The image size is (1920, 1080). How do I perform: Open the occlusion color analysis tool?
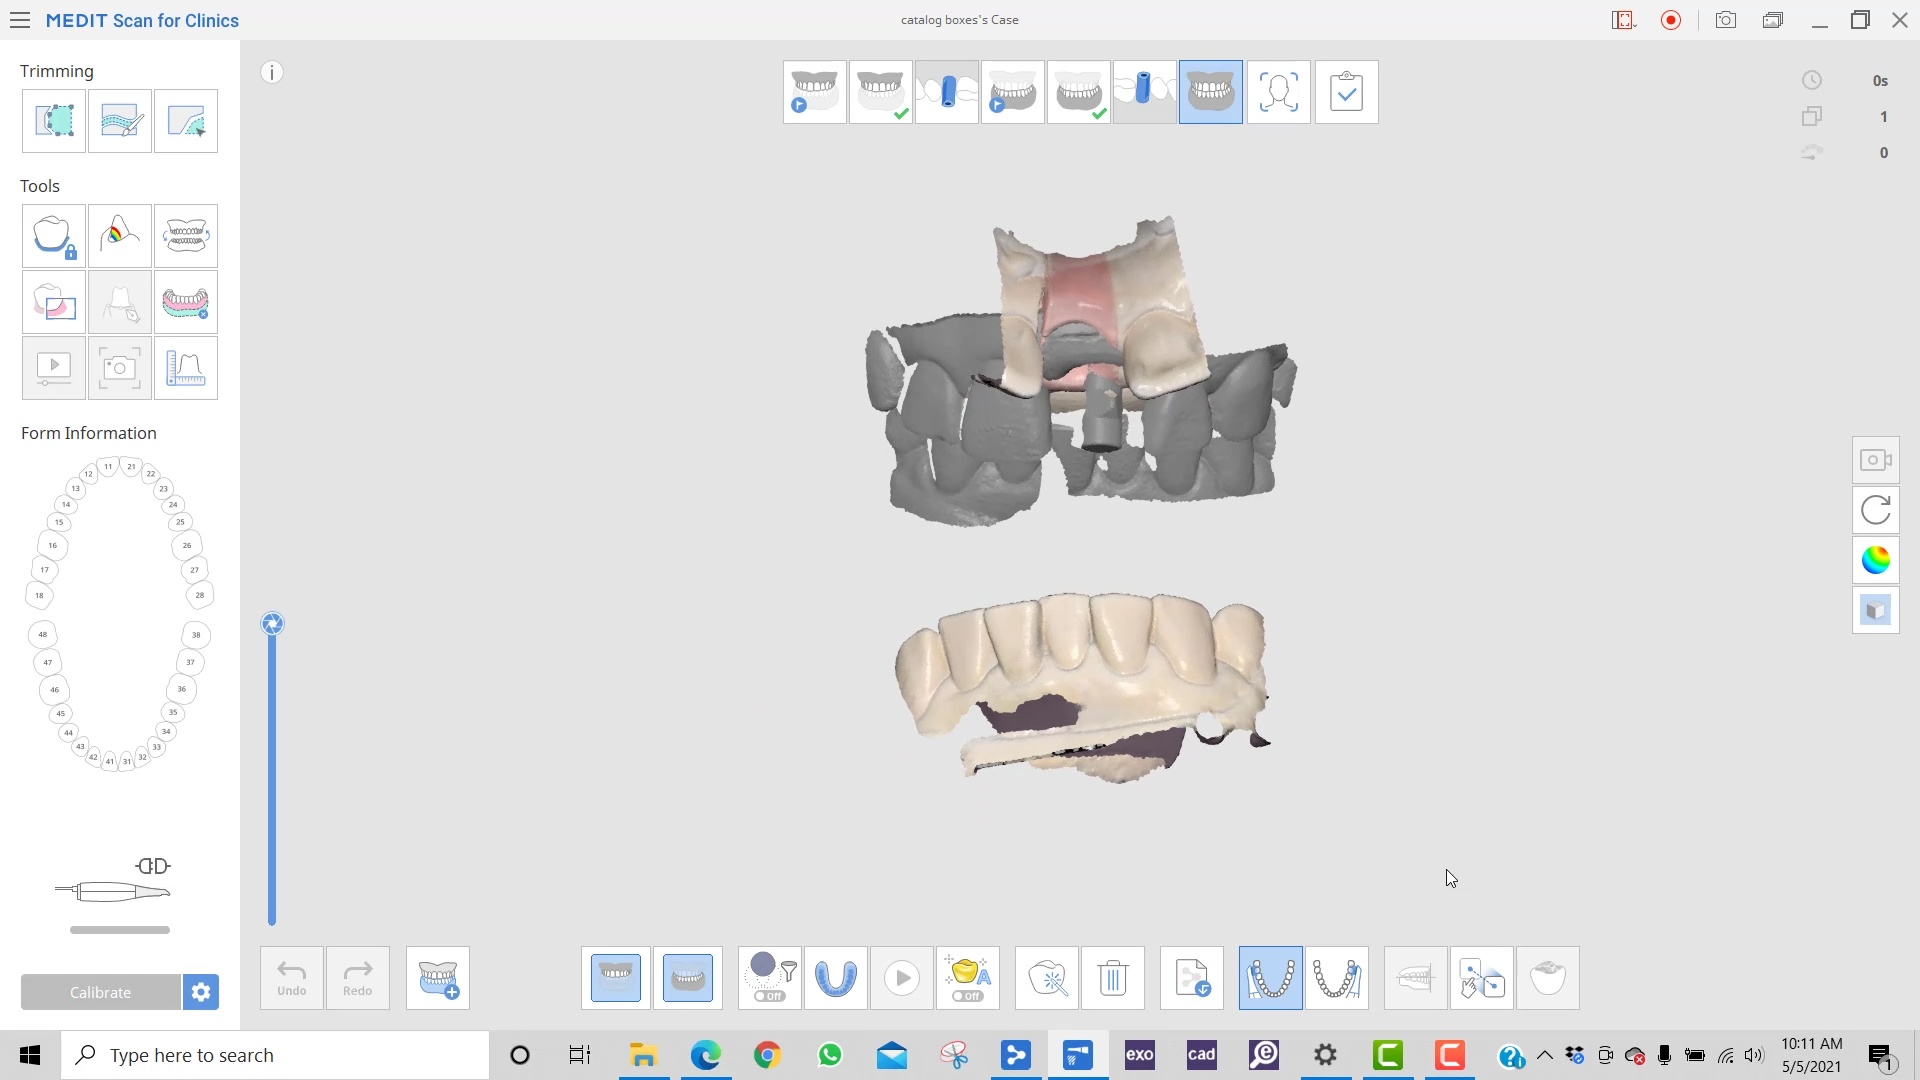tap(120, 236)
